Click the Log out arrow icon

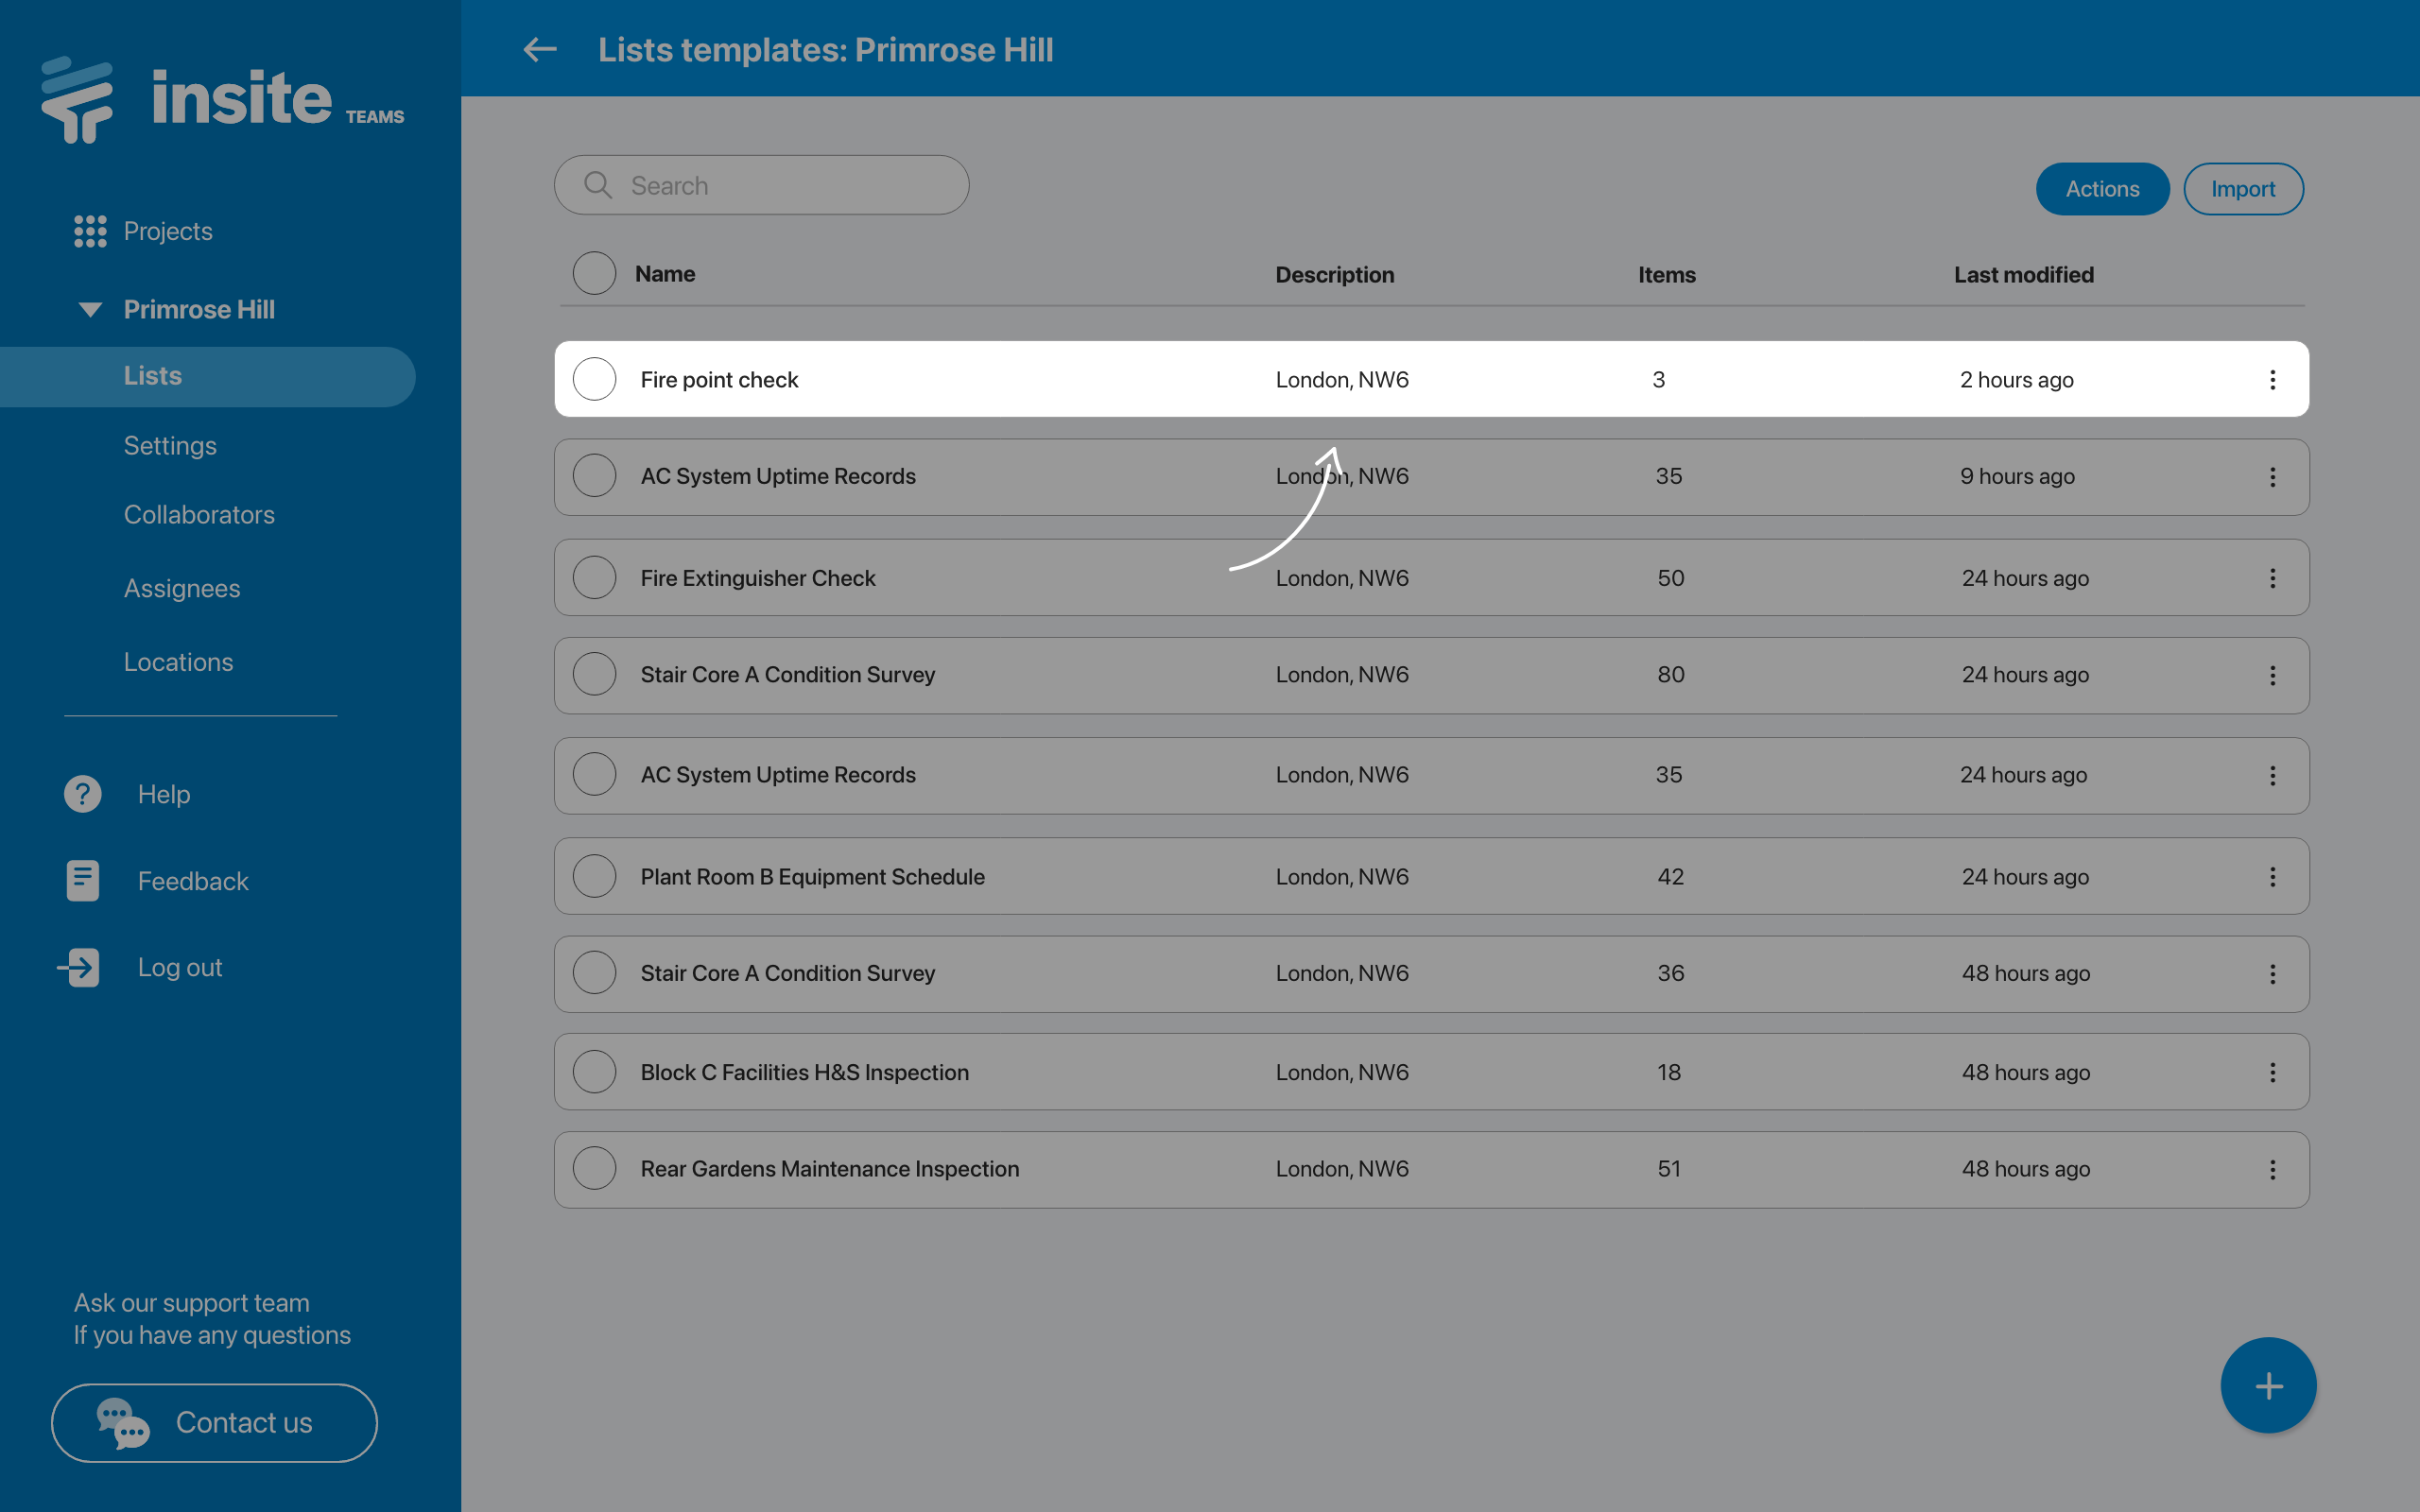(x=79, y=967)
